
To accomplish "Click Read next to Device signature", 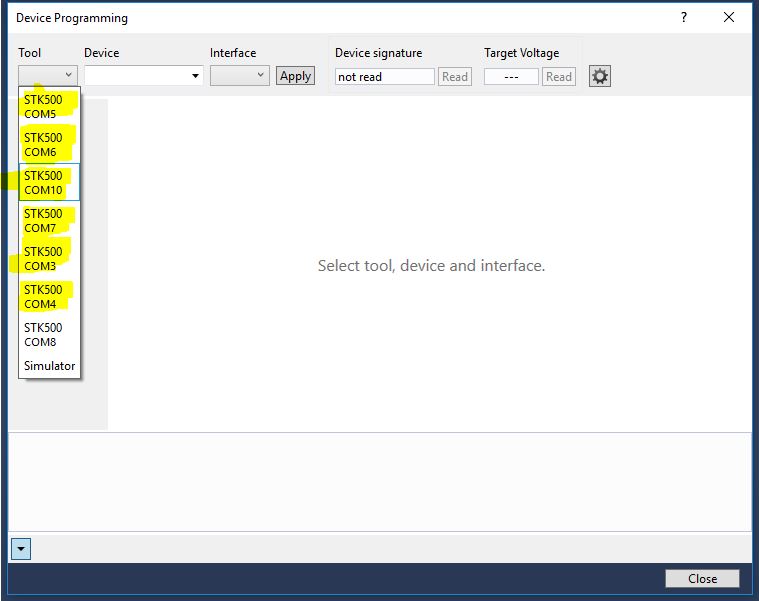I will click(455, 76).
